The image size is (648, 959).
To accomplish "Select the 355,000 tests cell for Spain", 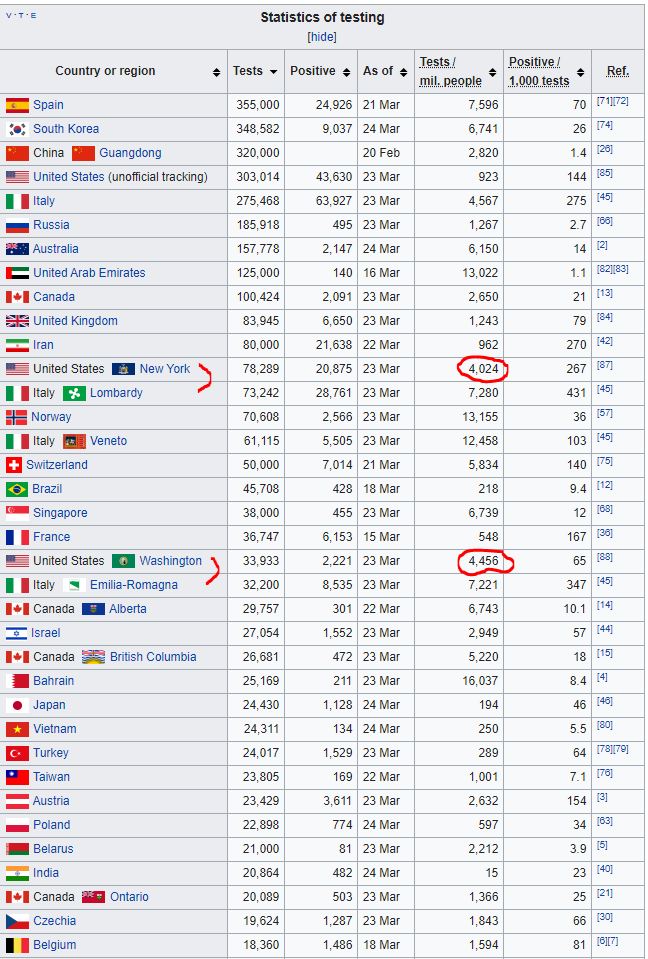I will [x=258, y=105].
